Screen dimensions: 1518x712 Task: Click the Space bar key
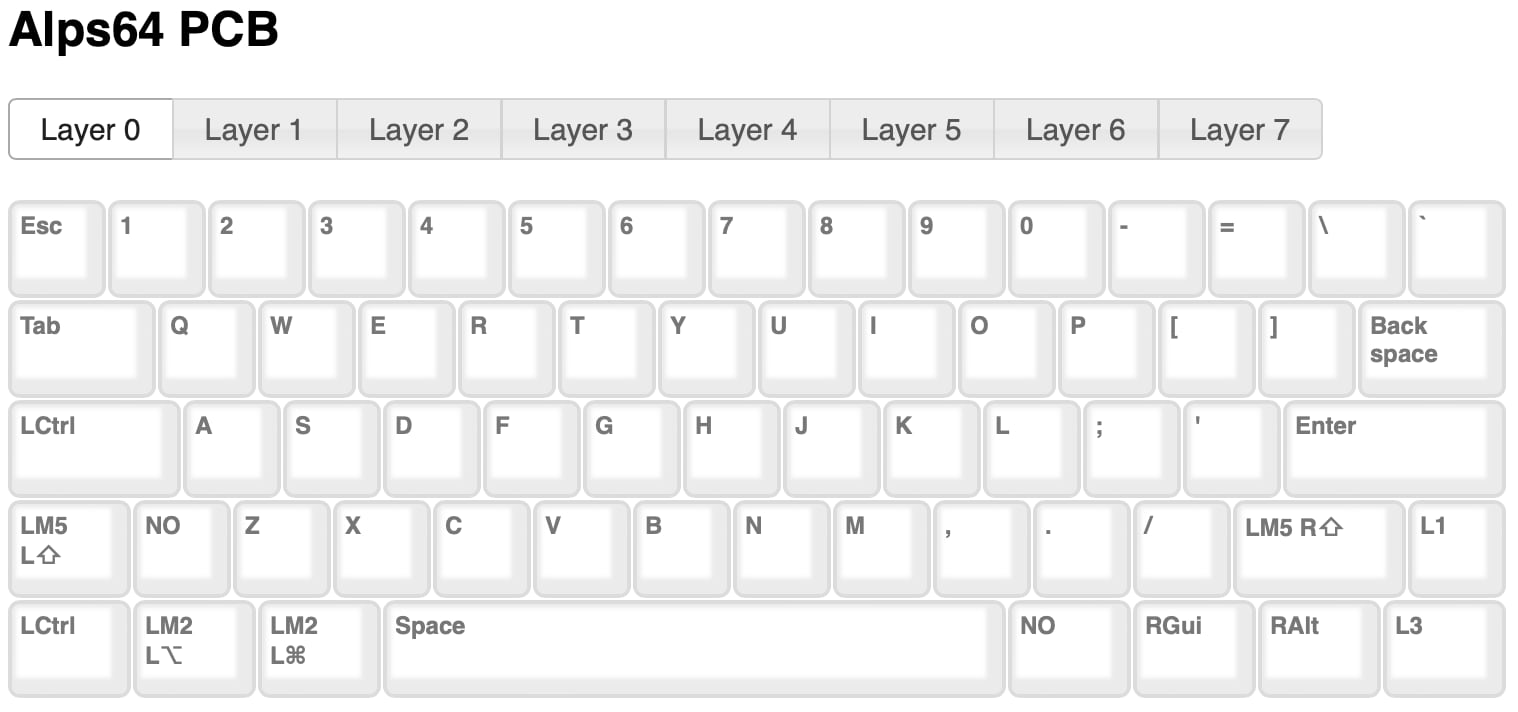click(694, 648)
